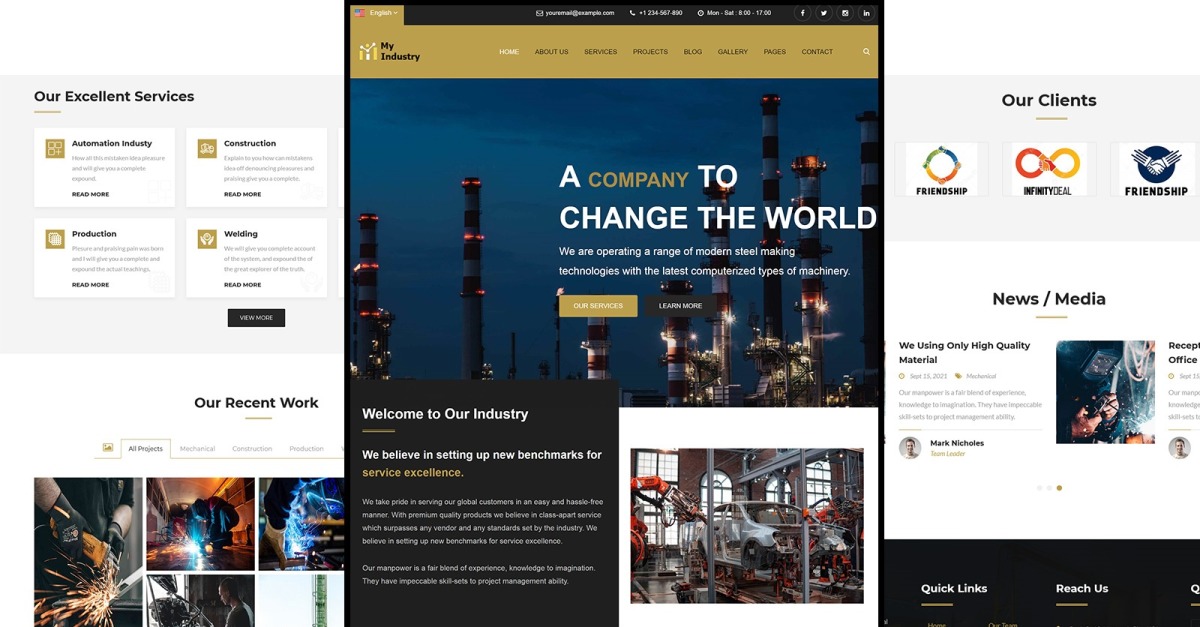Open the Pages menu item
The width and height of the screenshot is (1200, 627).
[775, 52]
